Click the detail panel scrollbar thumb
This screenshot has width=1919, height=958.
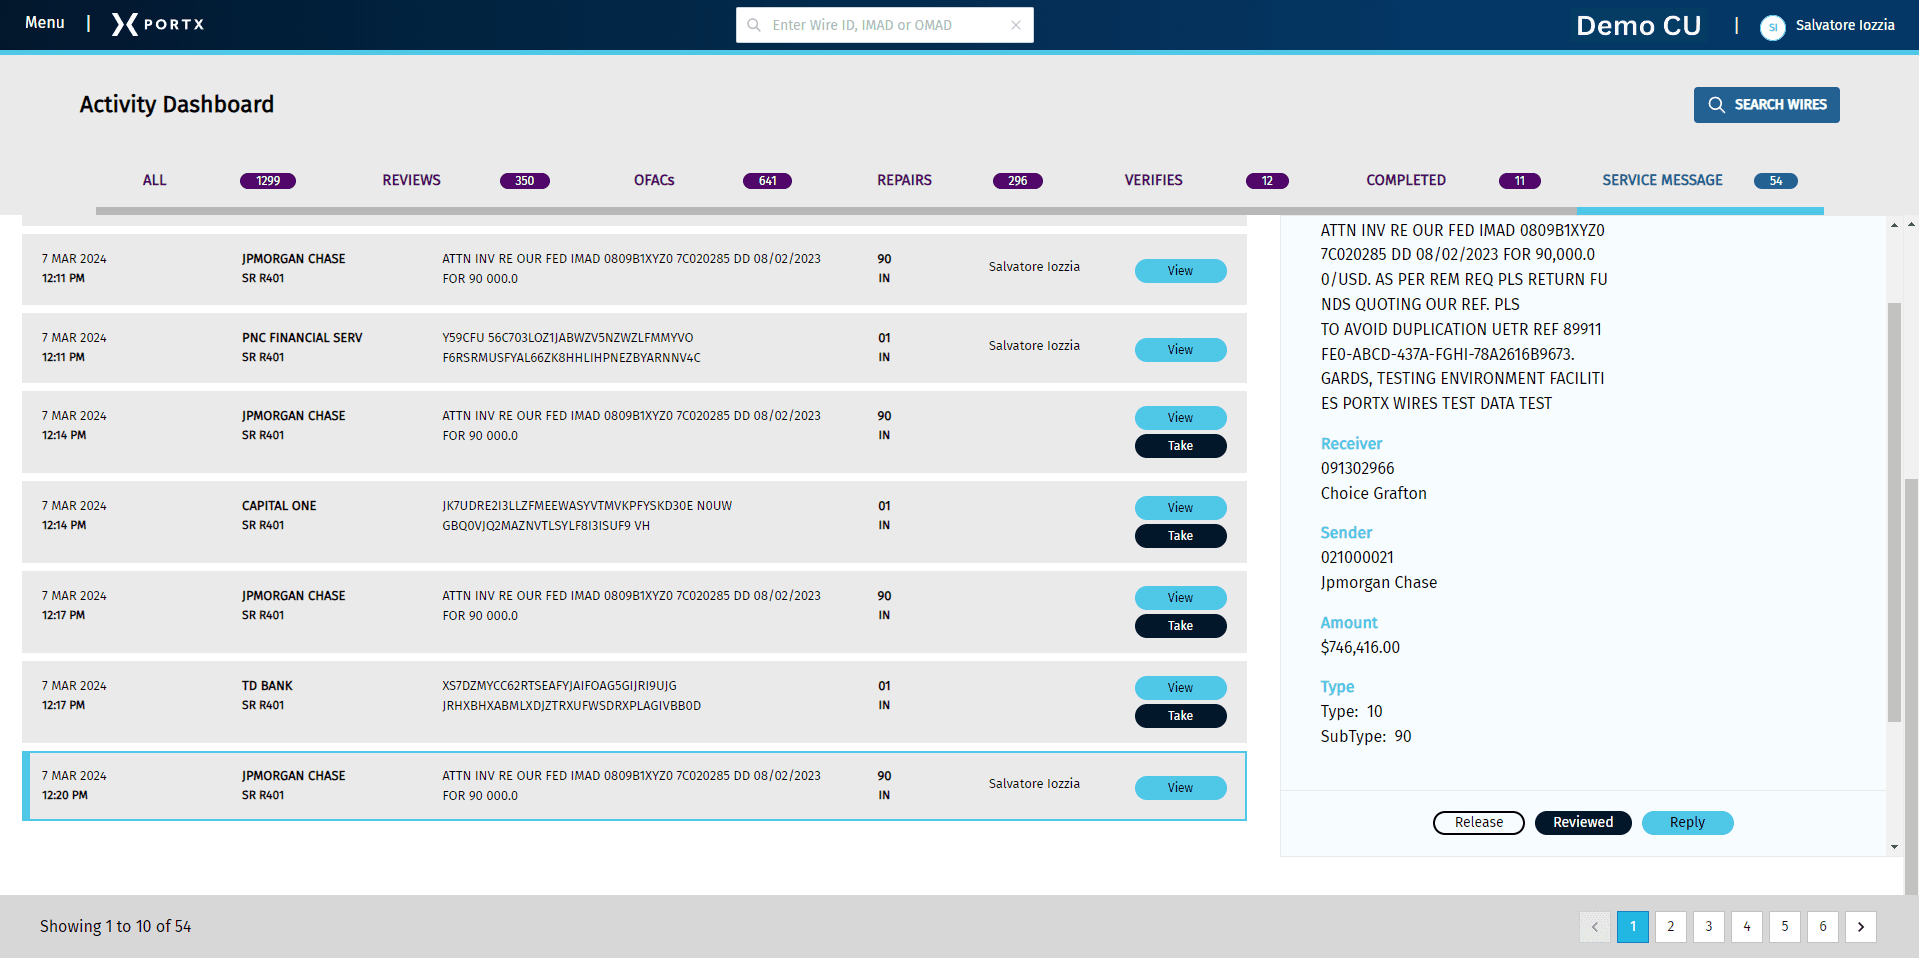(1894, 512)
